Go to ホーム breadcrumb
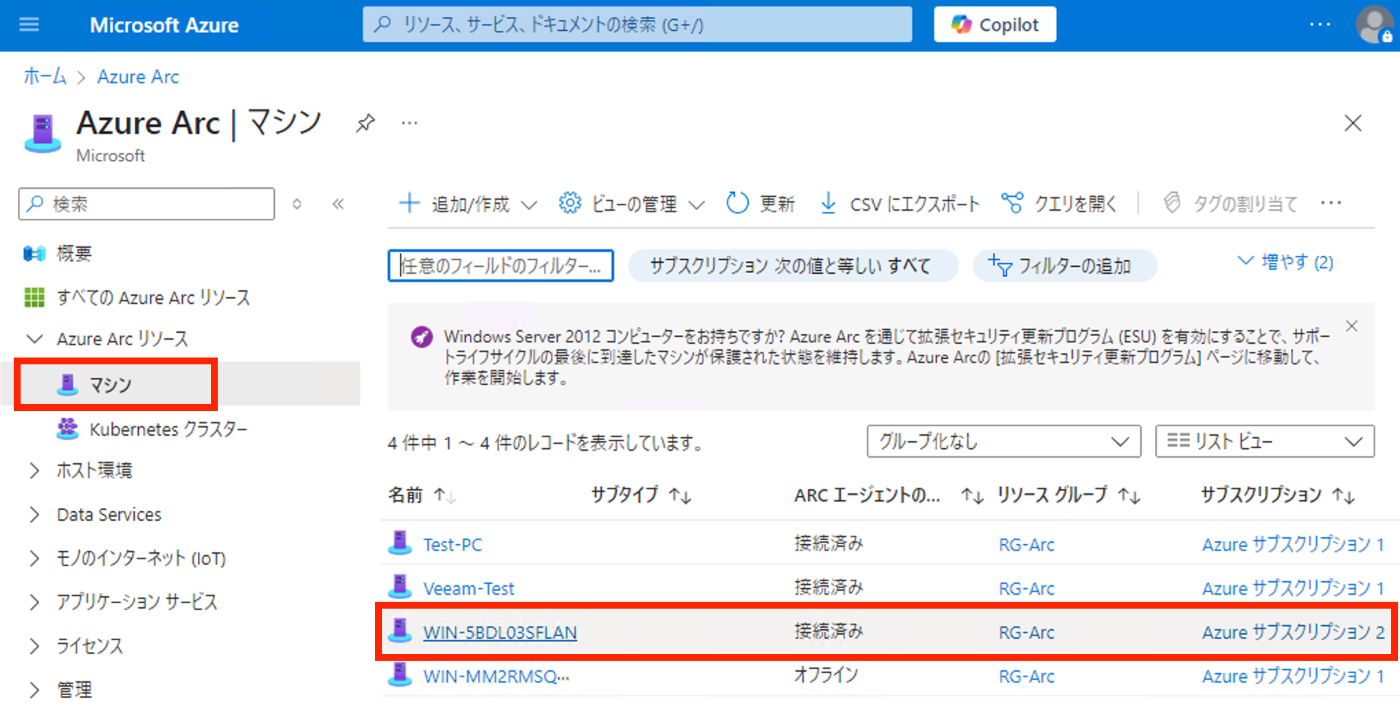Screen dimensions: 1400x715 45,77
